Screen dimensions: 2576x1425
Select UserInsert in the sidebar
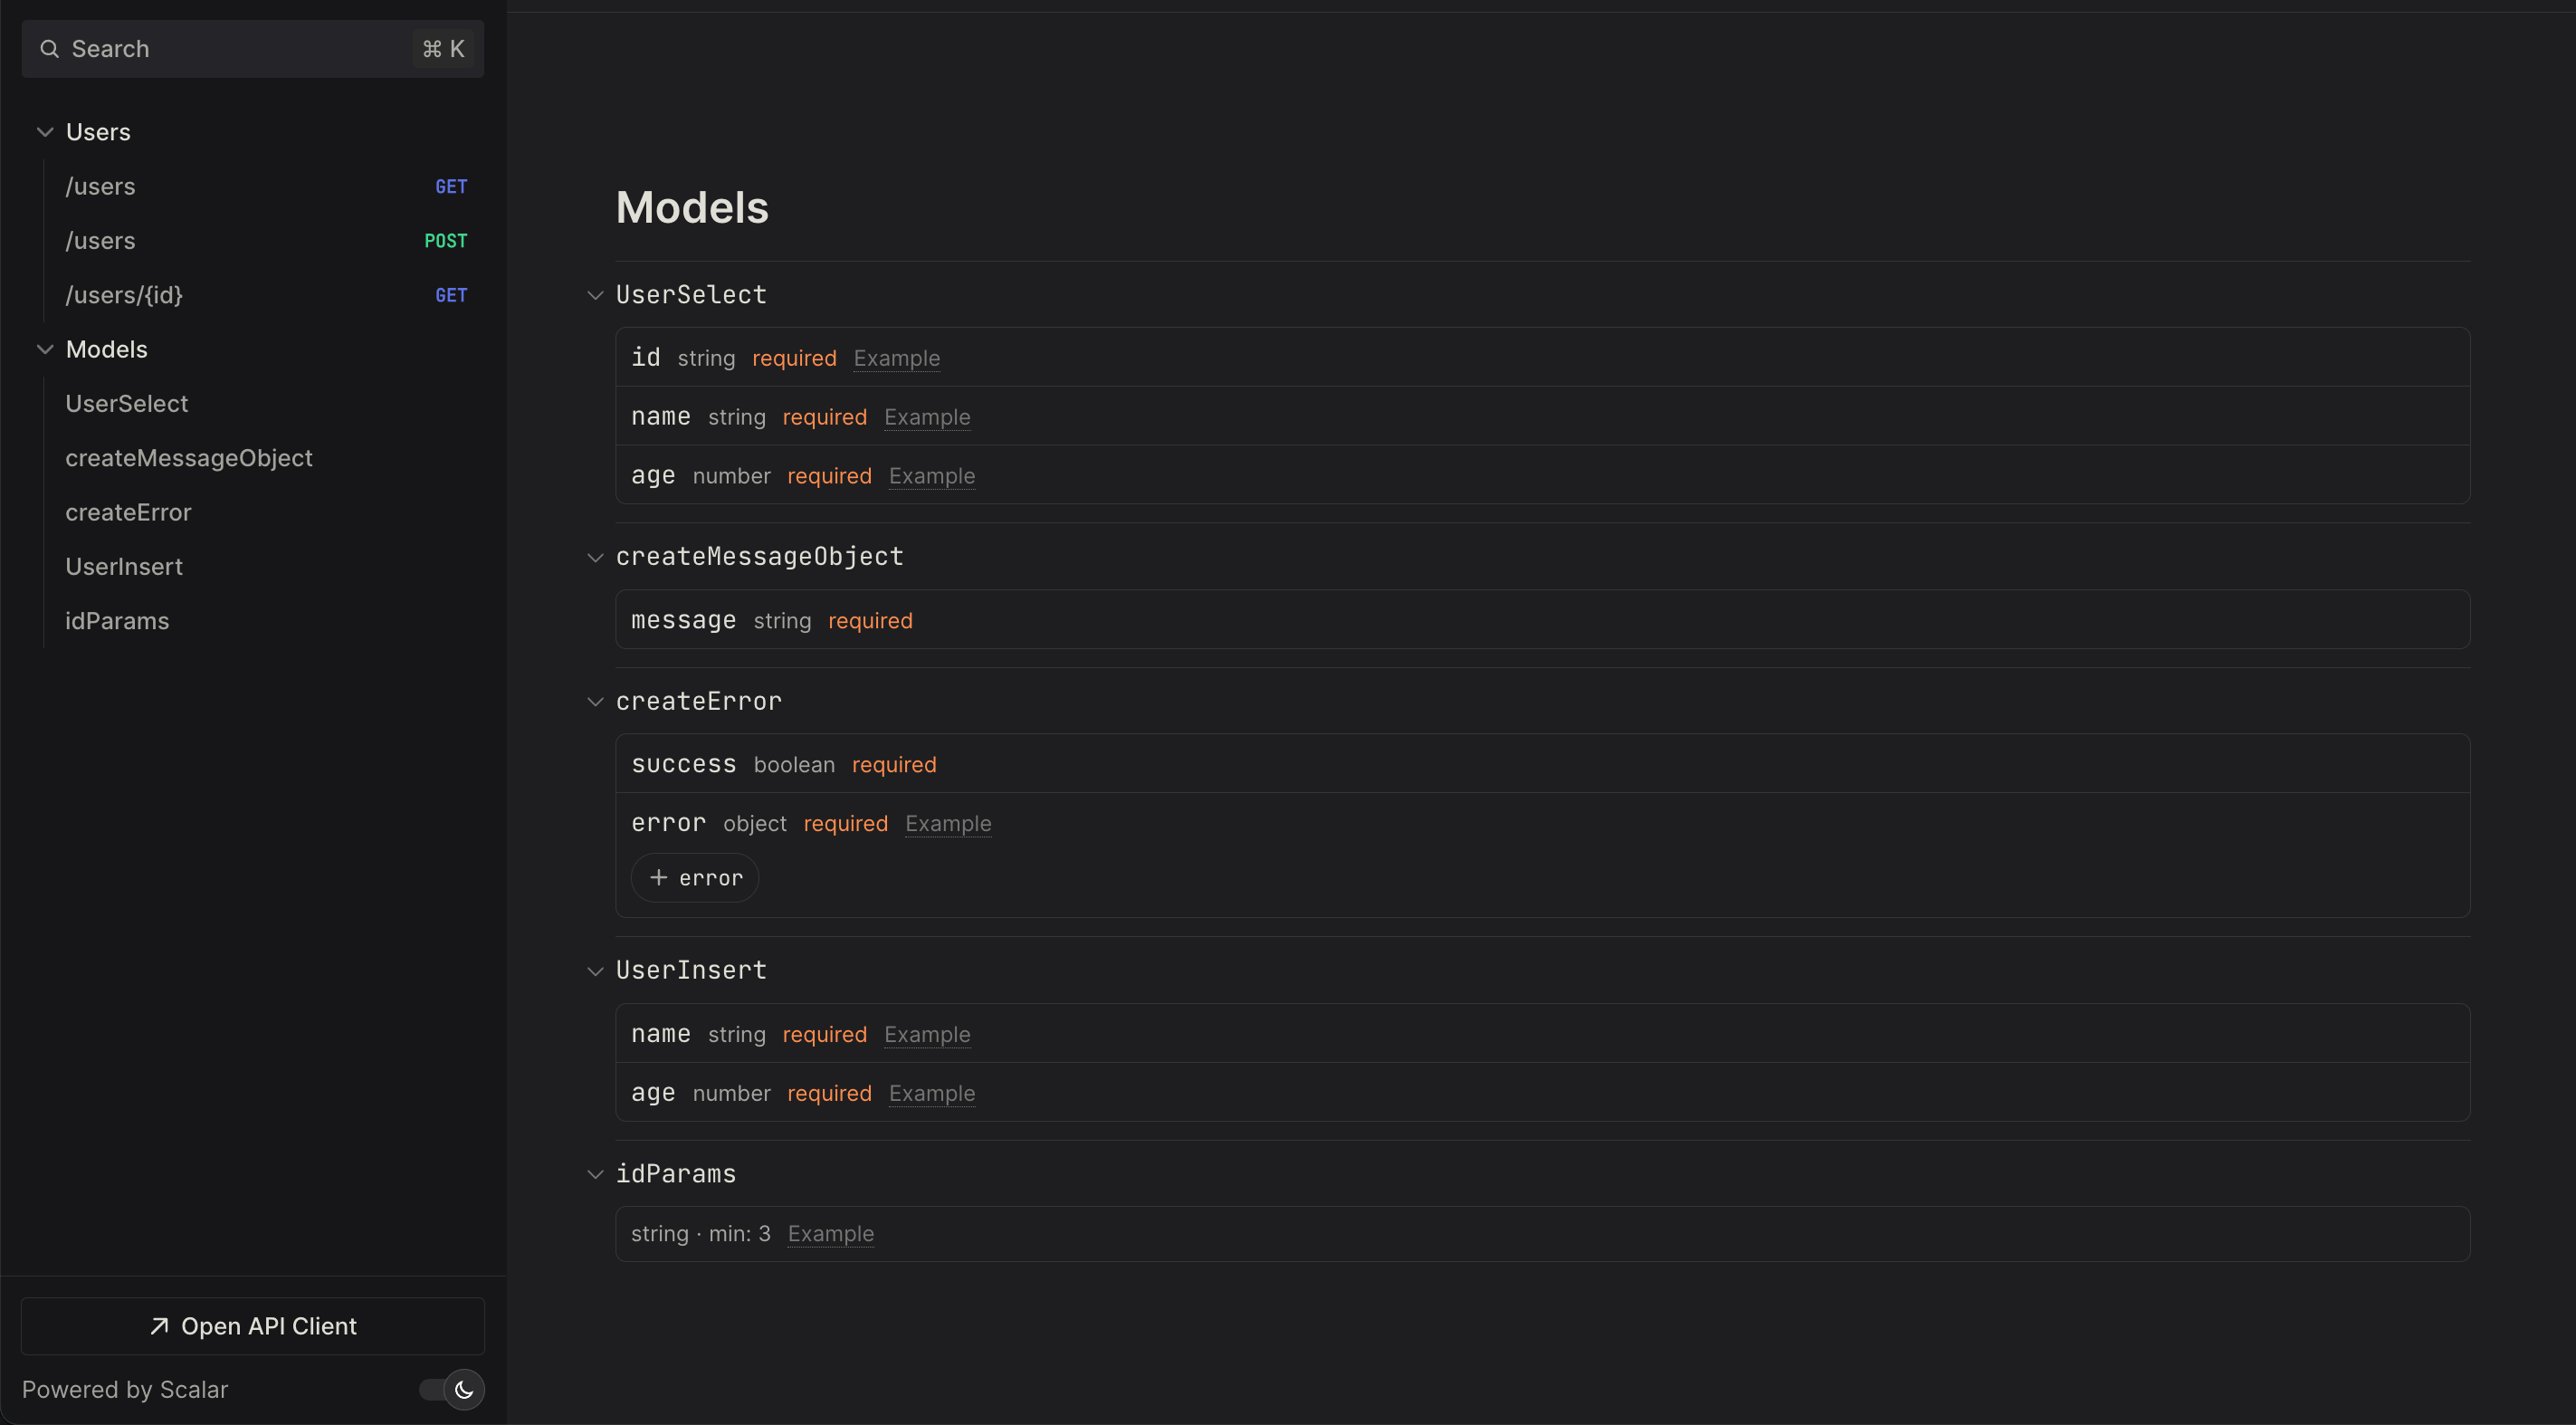[124, 566]
